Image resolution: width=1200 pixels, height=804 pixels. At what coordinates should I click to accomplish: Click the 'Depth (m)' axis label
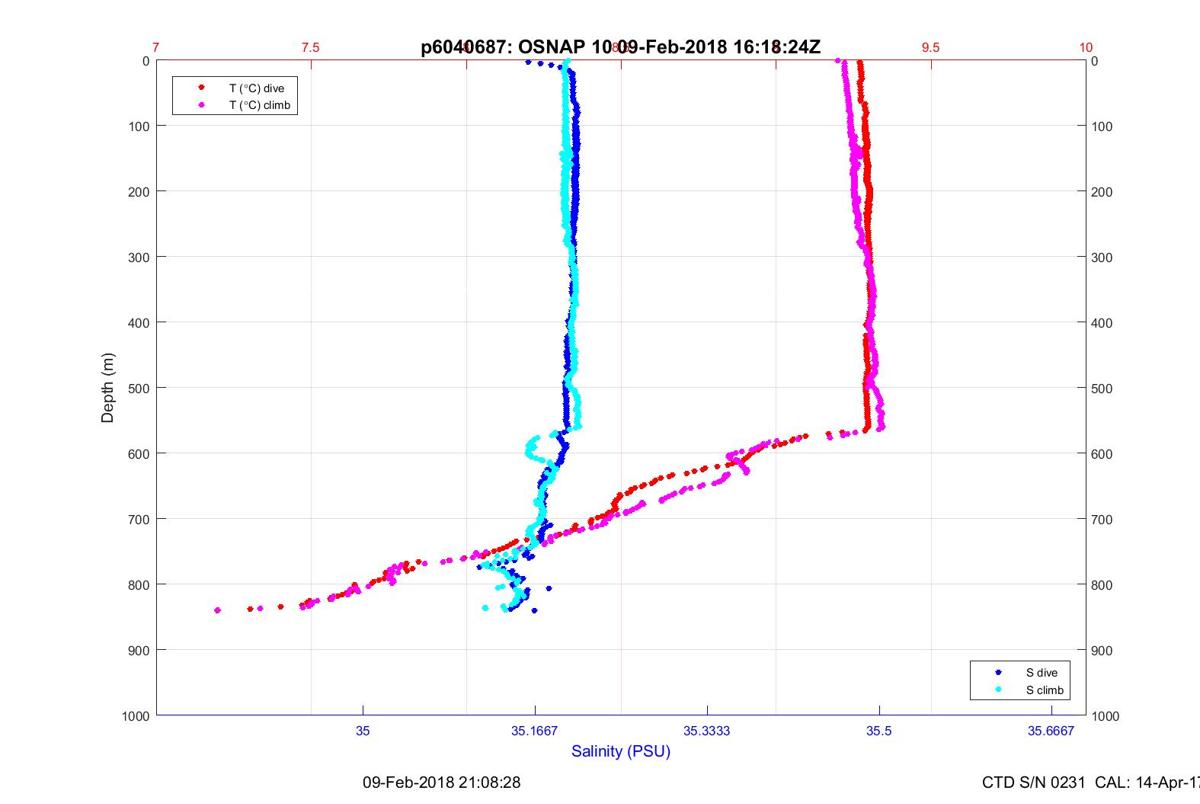pyautogui.click(x=107, y=387)
